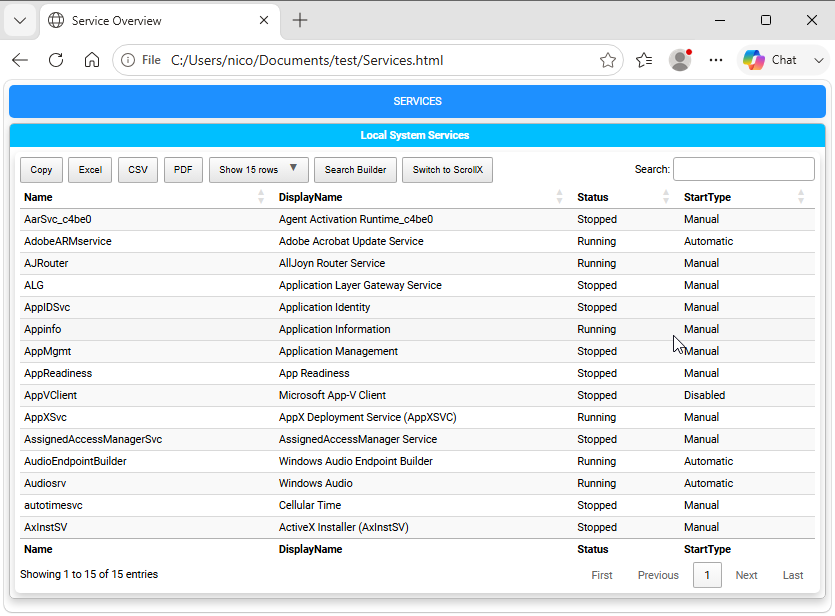Open the favorites list icon
835x616 pixels.
(644, 60)
